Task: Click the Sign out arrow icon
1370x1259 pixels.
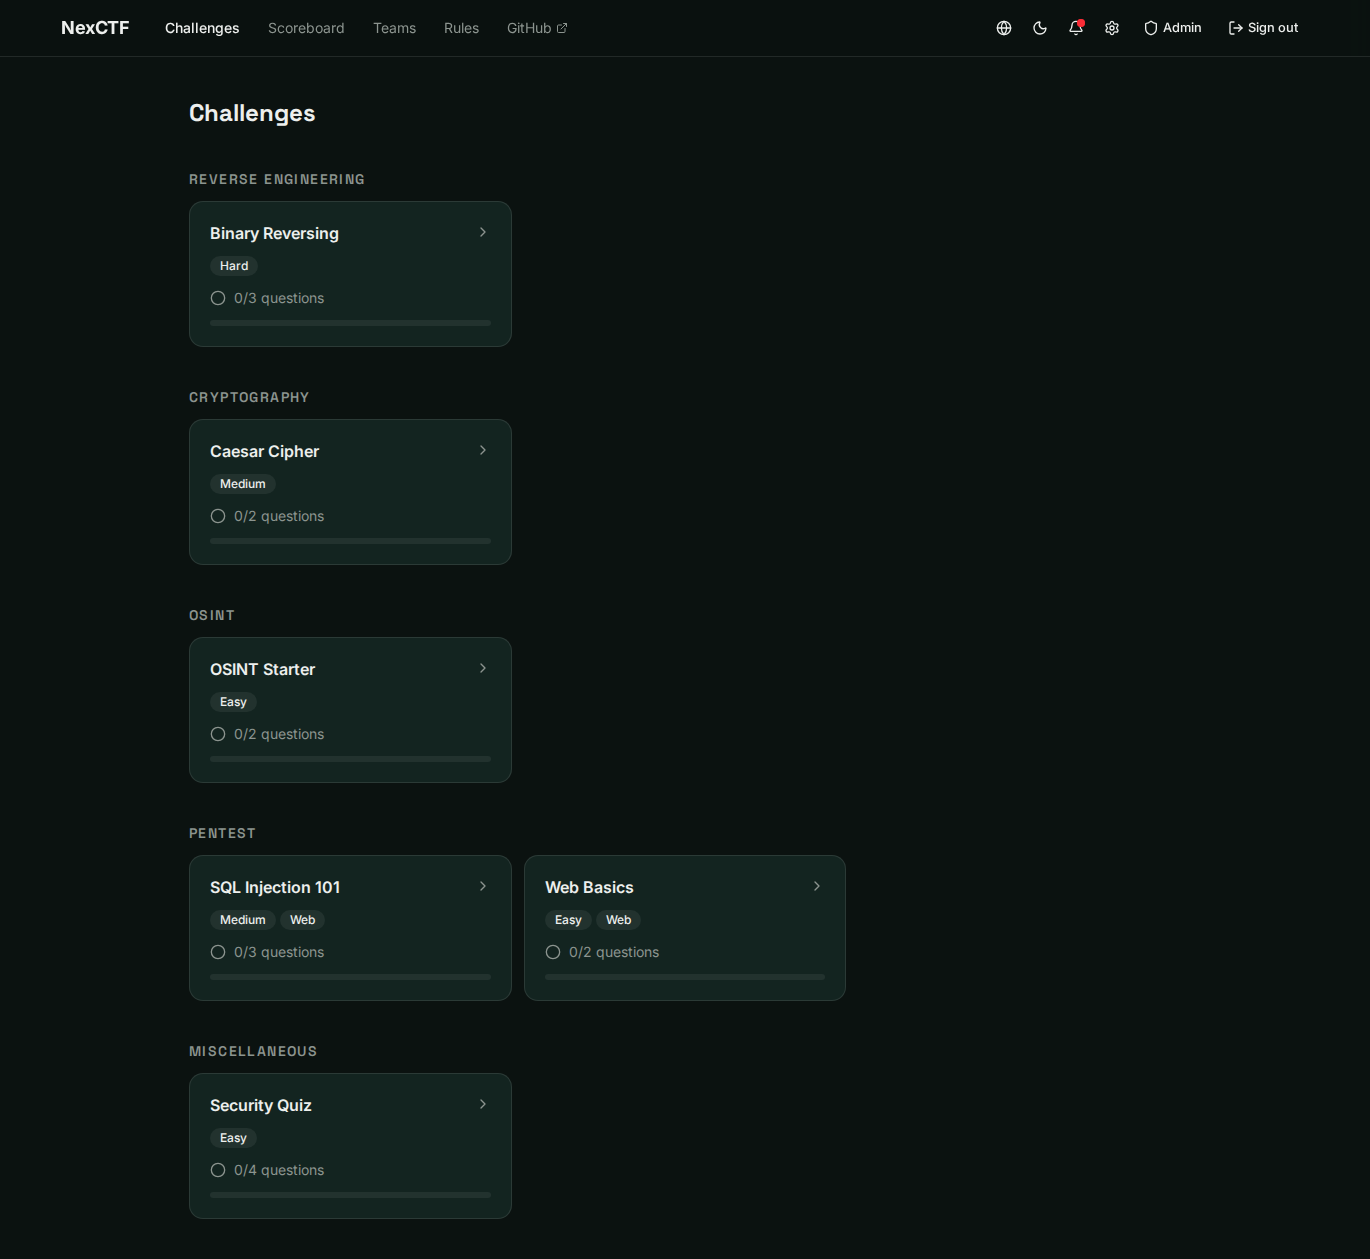Action: tap(1236, 28)
